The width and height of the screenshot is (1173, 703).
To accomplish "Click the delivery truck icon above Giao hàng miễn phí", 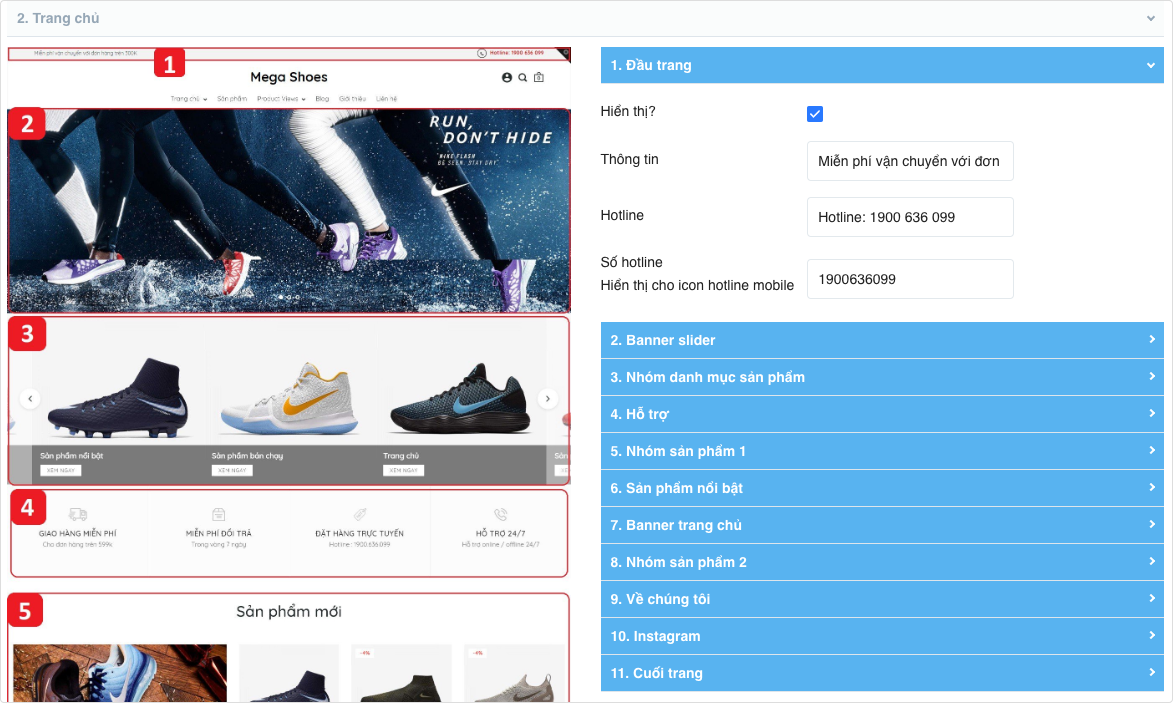I will tap(78, 514).
